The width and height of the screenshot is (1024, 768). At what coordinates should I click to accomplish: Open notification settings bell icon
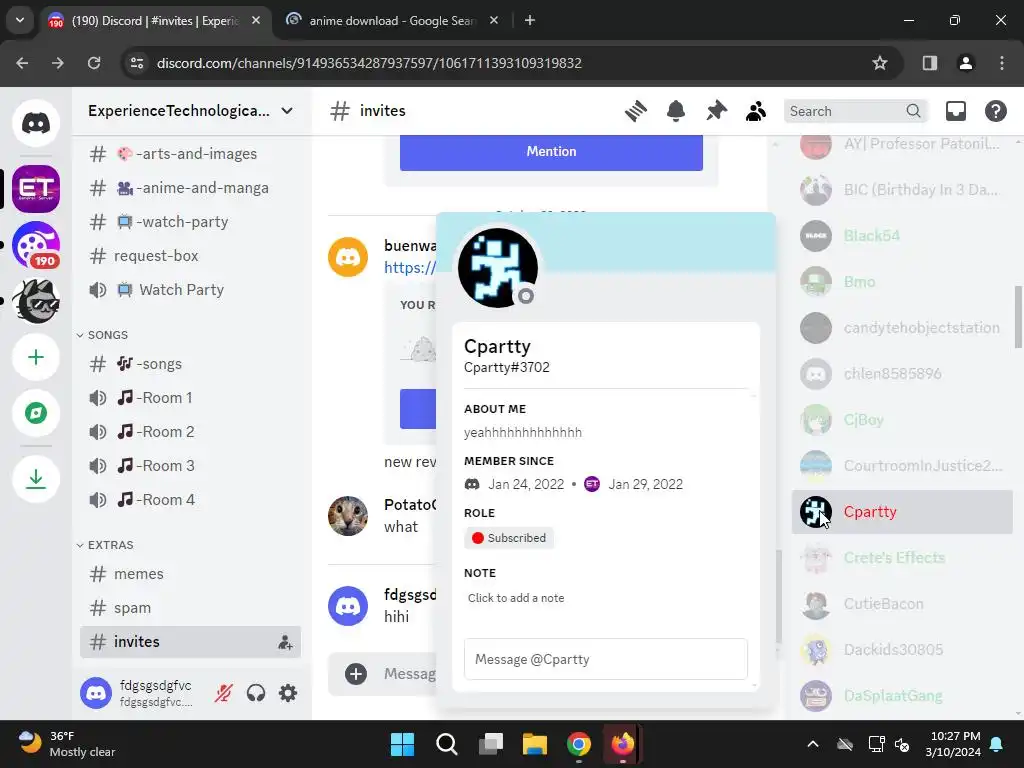[676, 111]
